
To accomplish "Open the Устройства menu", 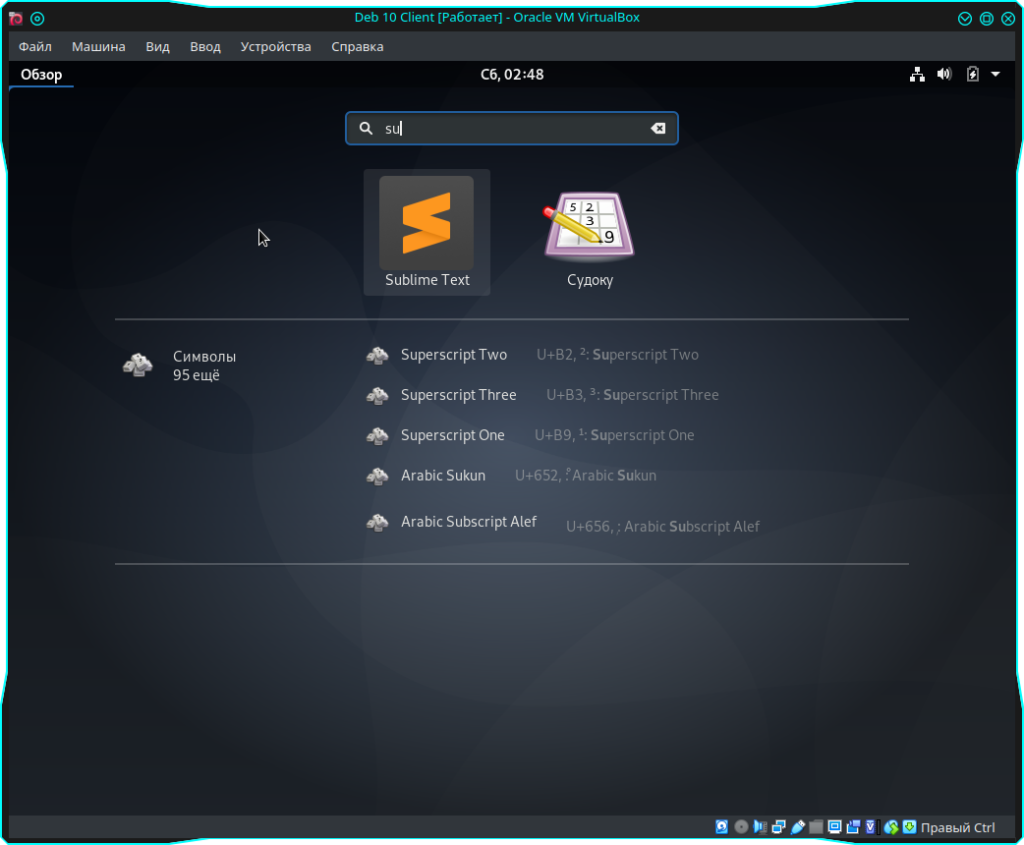I will 275,46.
